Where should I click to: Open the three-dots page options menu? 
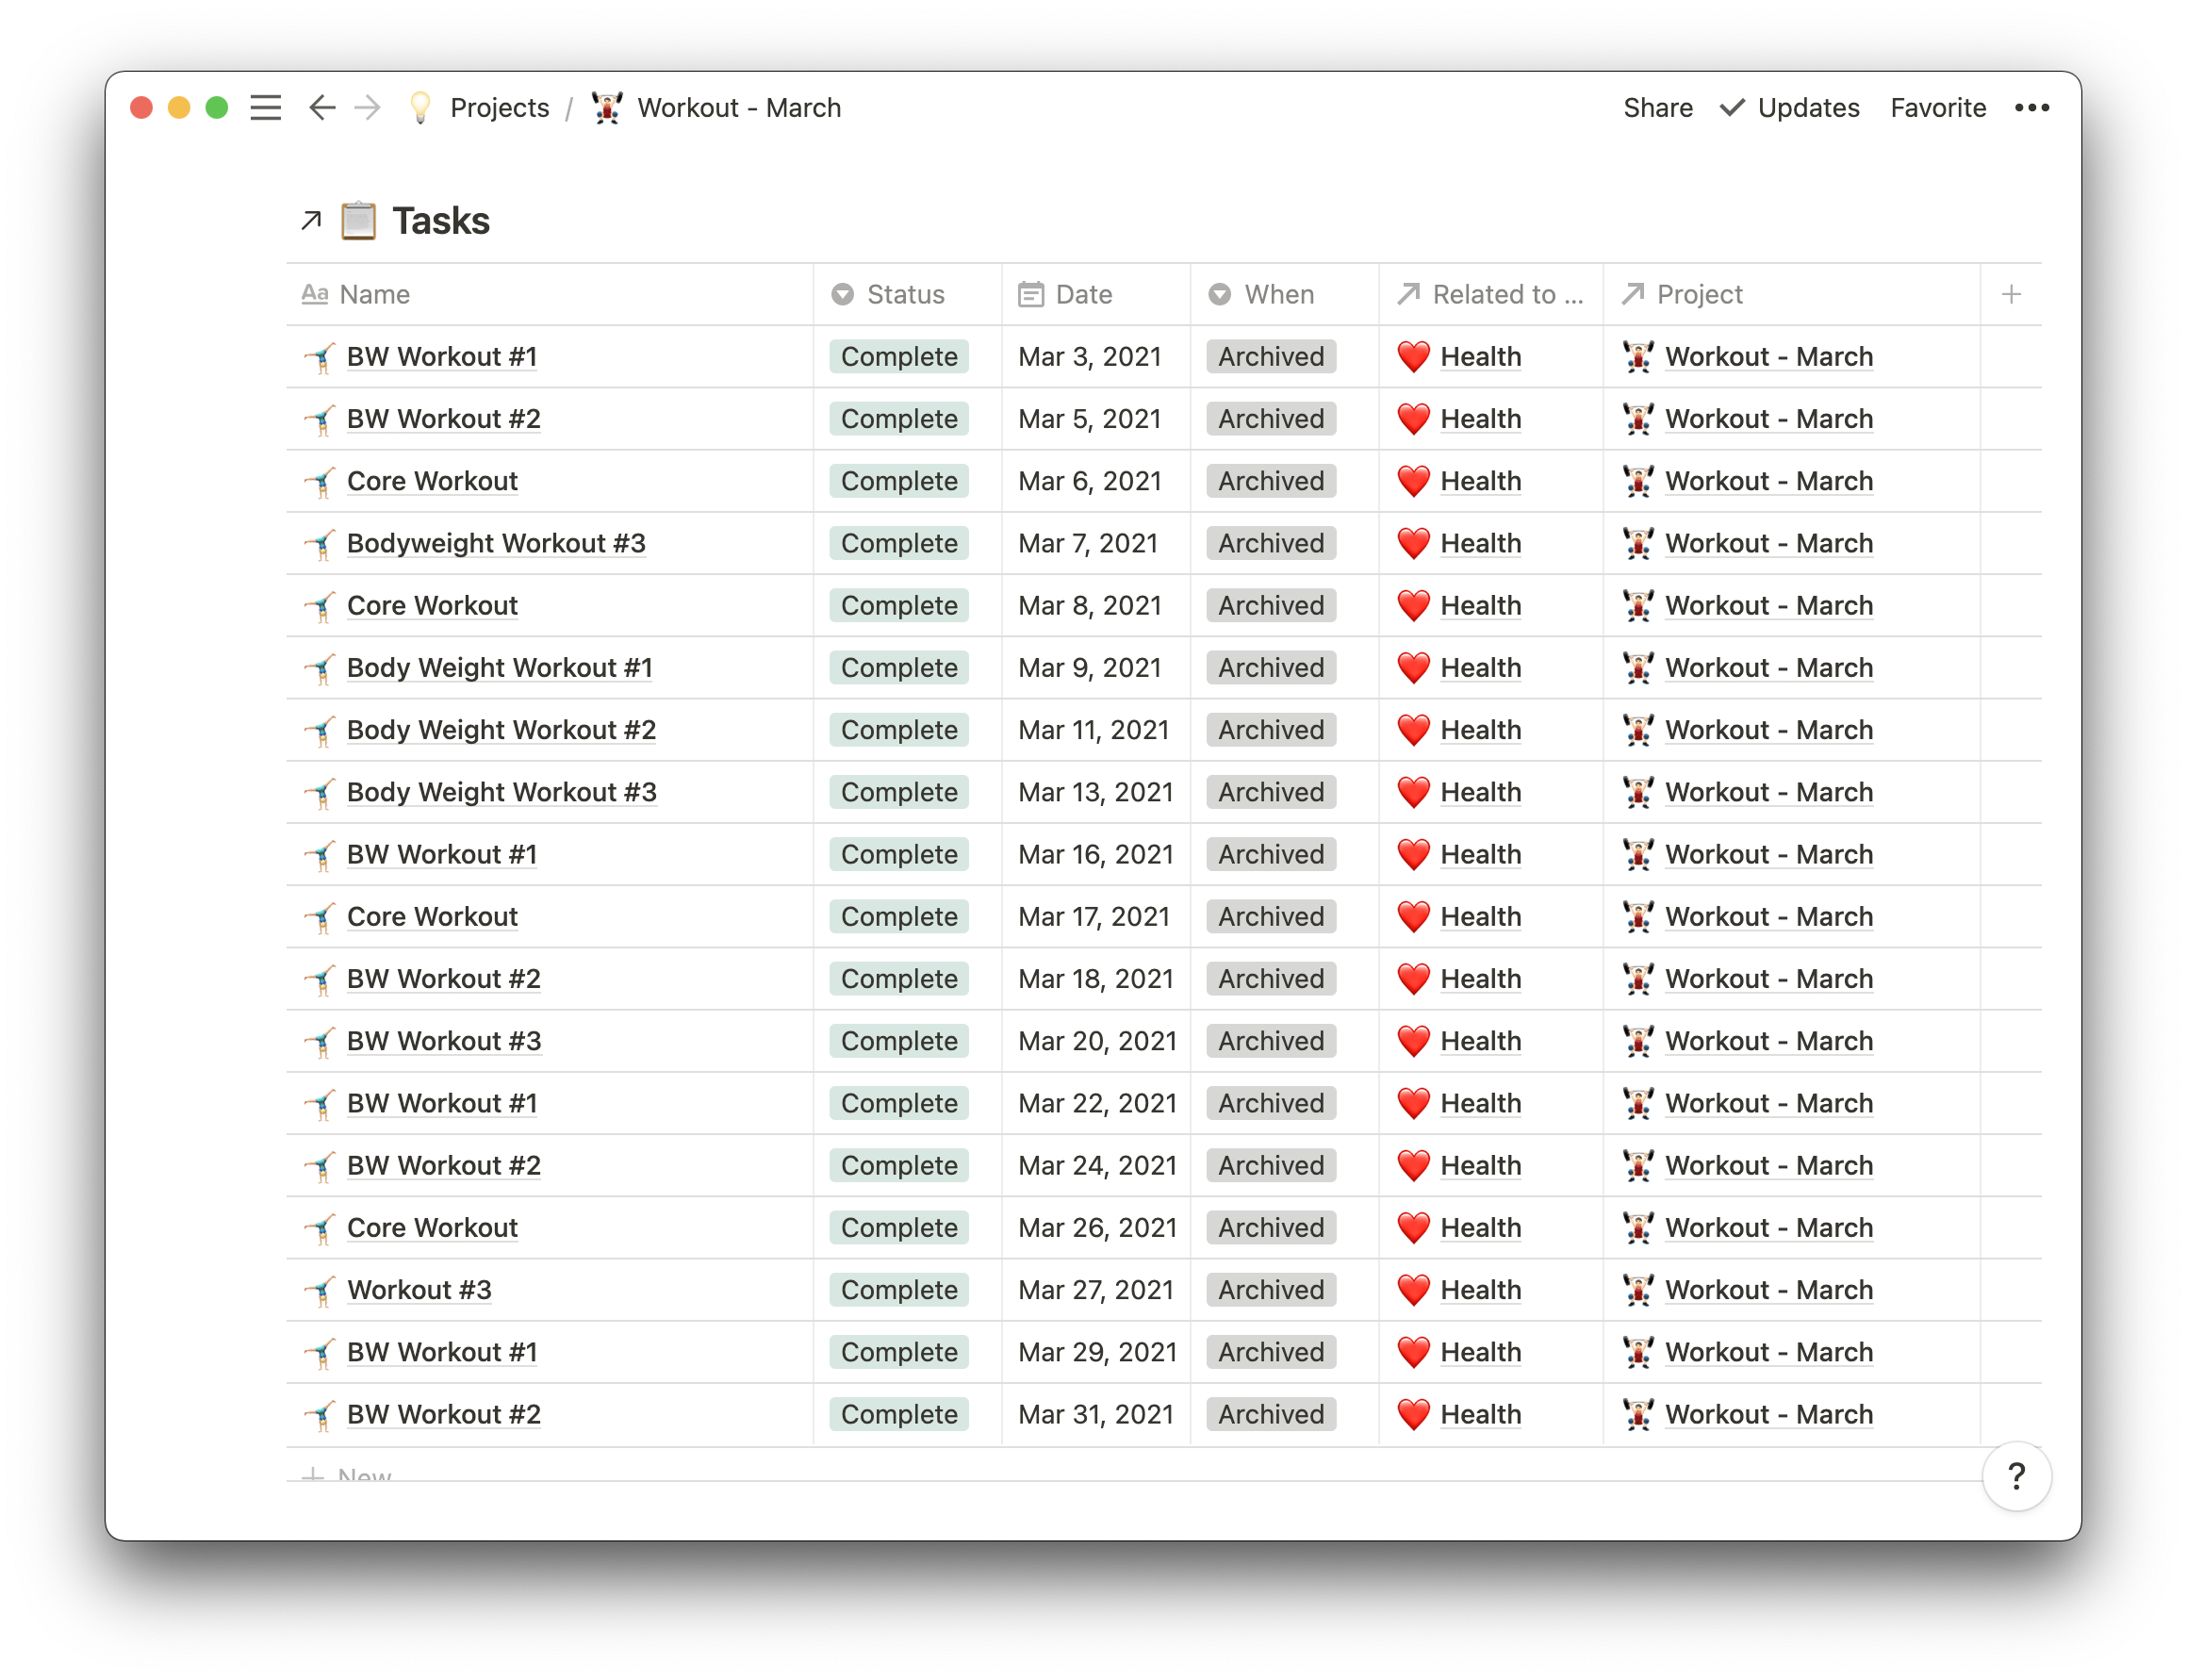pyautogui.click(x=2031, y=108)
